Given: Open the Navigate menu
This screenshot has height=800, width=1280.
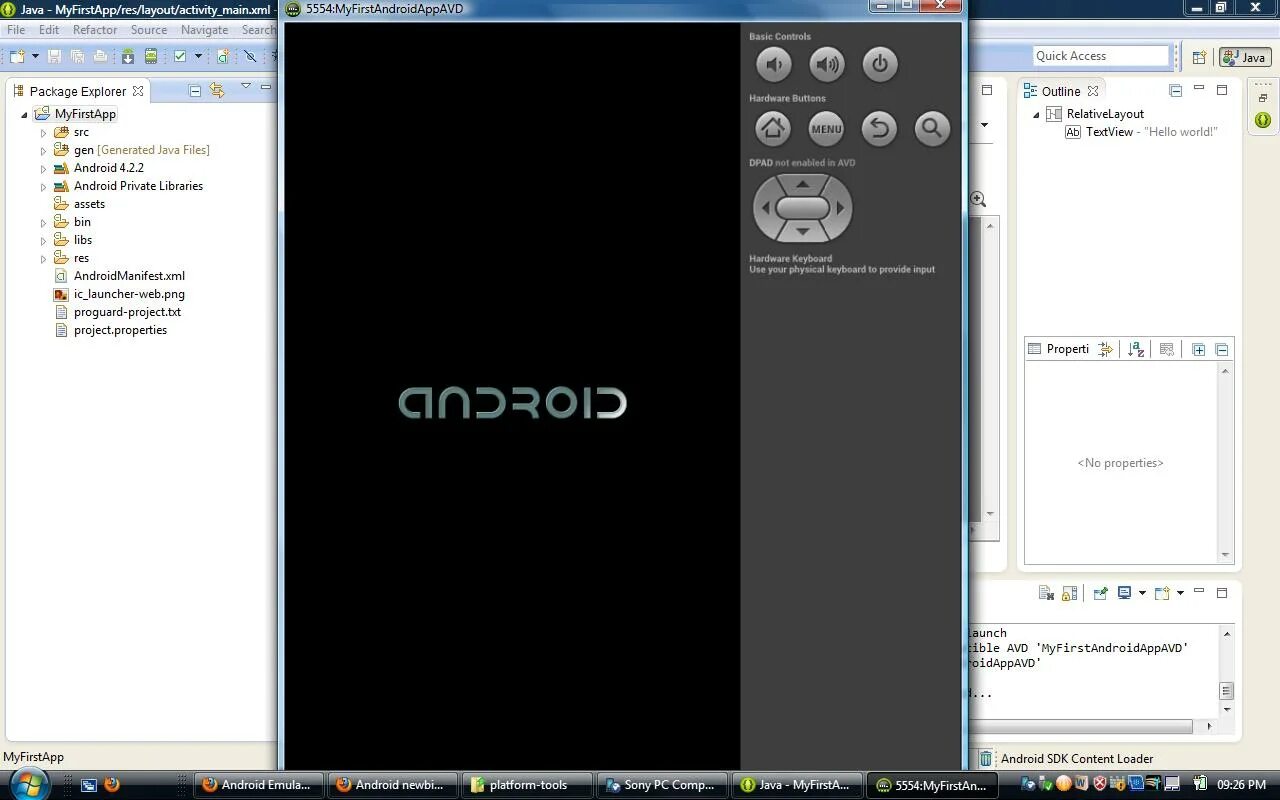Looking at the screenshot, I should click(x=204, y=30).
